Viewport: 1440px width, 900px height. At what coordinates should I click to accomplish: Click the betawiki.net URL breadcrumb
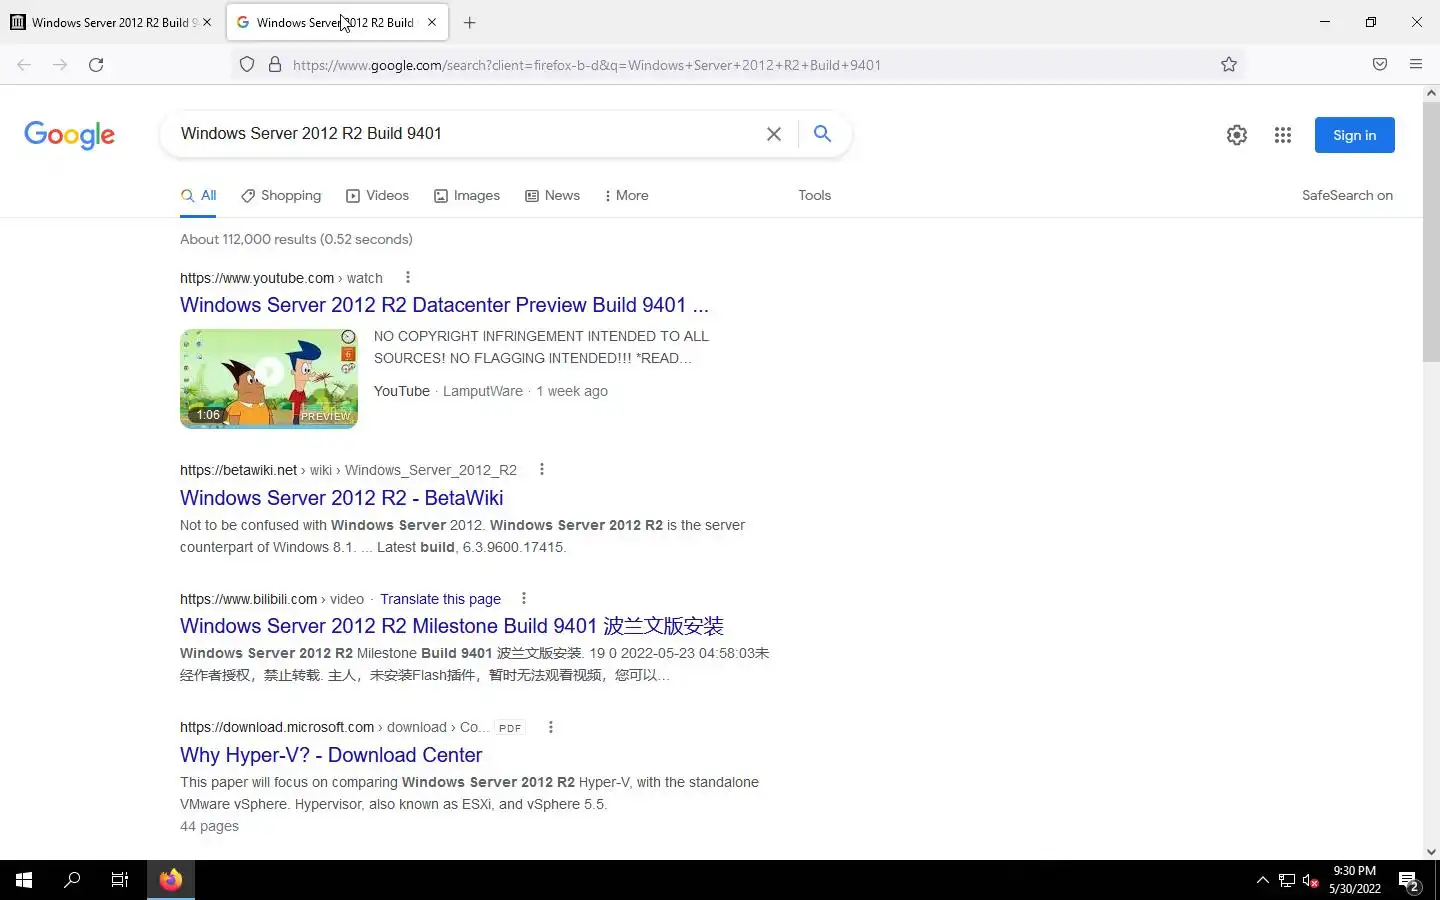tap(348, 470)
